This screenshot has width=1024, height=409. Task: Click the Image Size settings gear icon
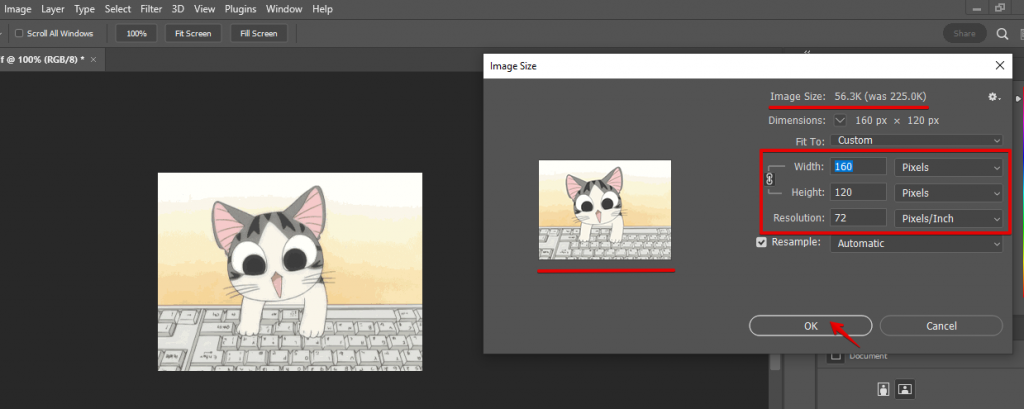click(993, 97)
